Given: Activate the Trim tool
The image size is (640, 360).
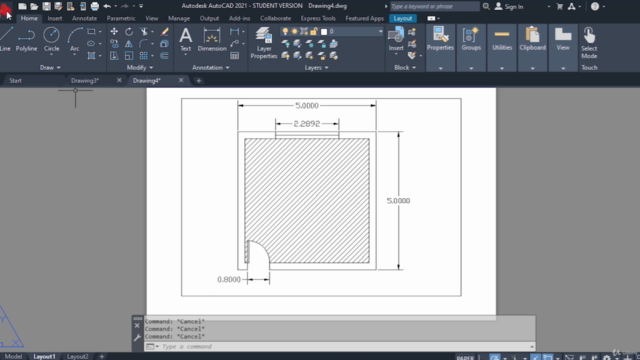Looking at the screenshot, I should [144, 32].
